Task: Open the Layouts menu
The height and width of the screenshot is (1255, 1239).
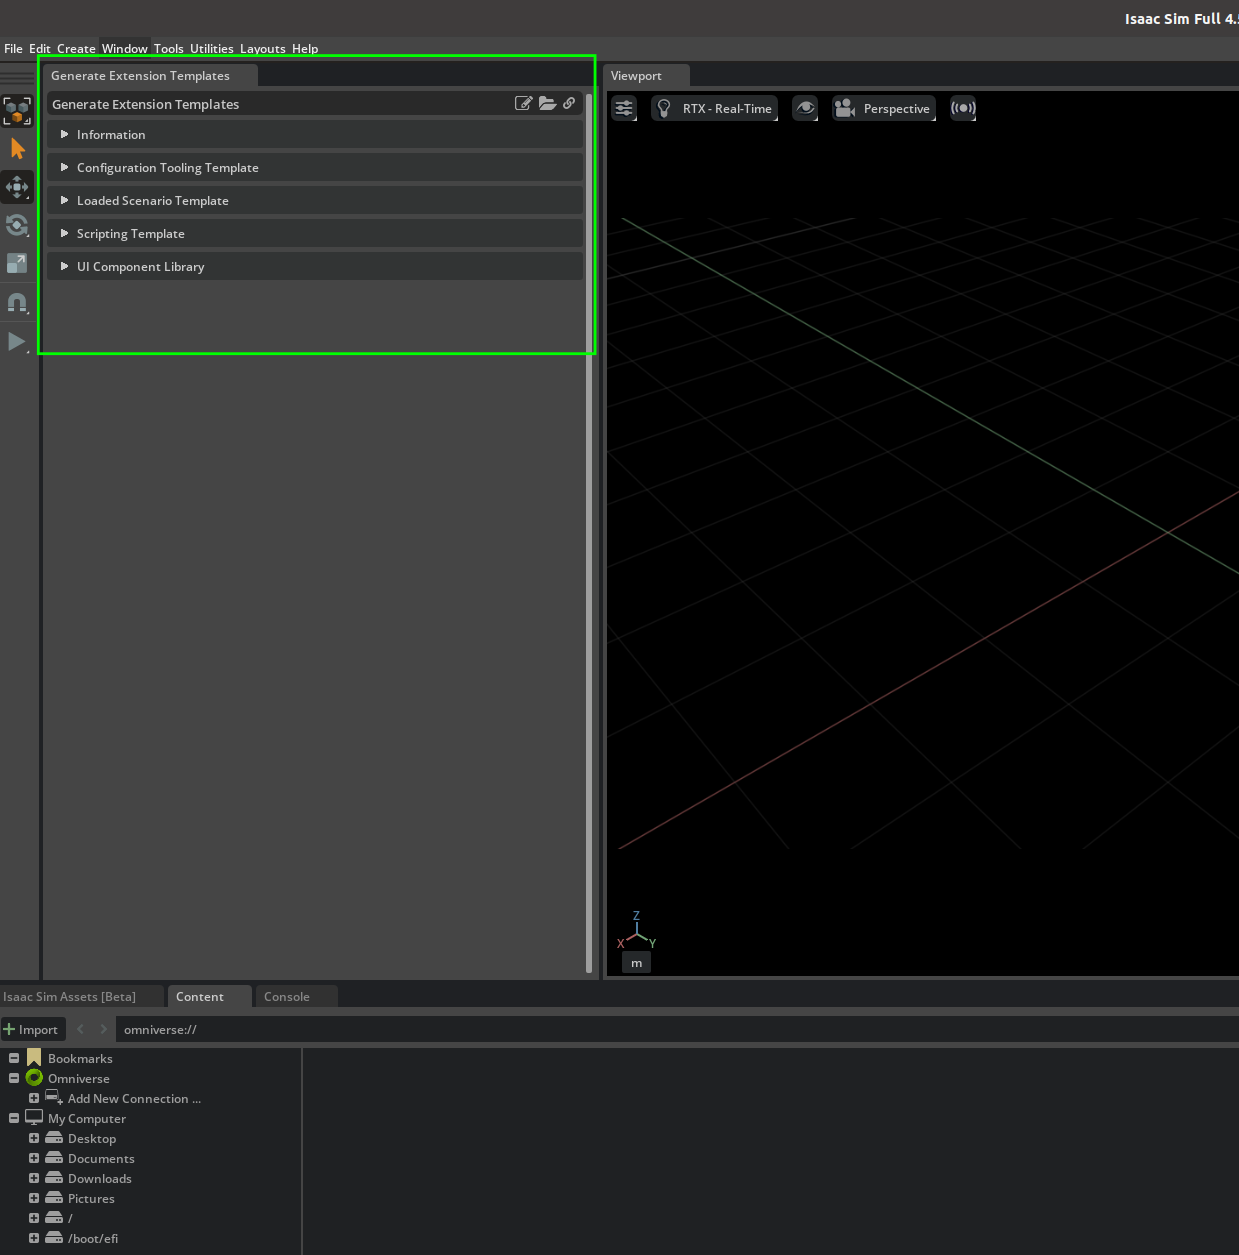Action: point(263,48)
